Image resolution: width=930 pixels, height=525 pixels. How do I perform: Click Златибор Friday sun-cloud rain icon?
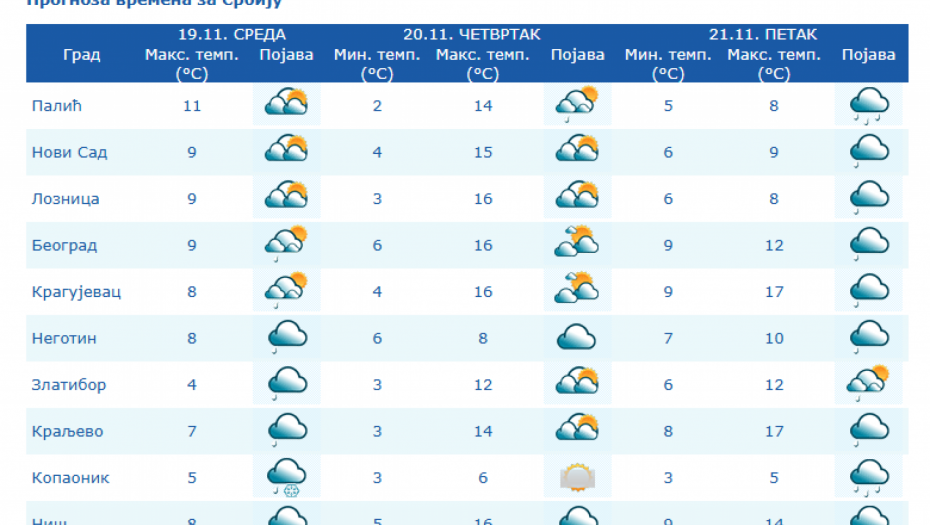(x=868, y=385)
